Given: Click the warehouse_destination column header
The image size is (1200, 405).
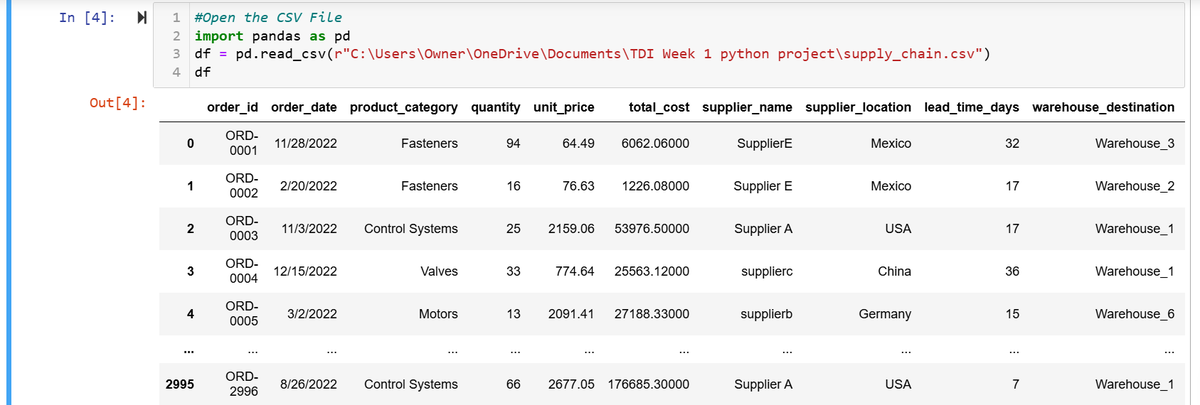Looking at the screenshot, I should coord(1103,107).
